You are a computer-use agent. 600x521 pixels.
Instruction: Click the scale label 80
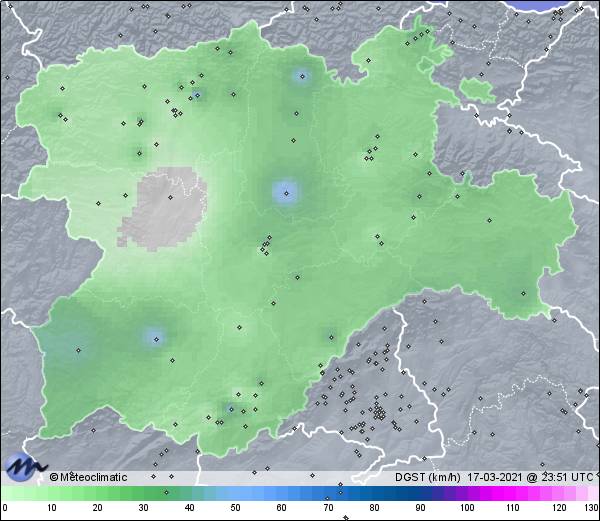374,508
